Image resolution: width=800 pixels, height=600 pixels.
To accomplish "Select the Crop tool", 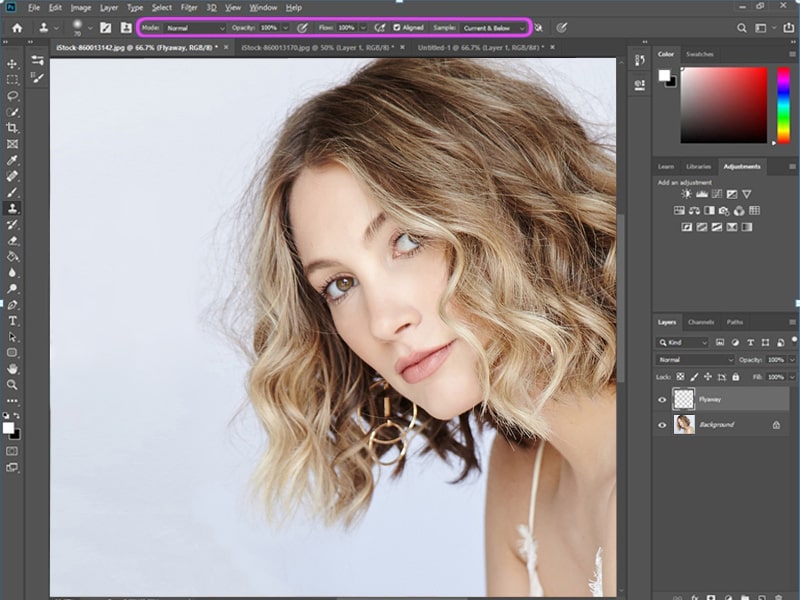I will (12, 128).
